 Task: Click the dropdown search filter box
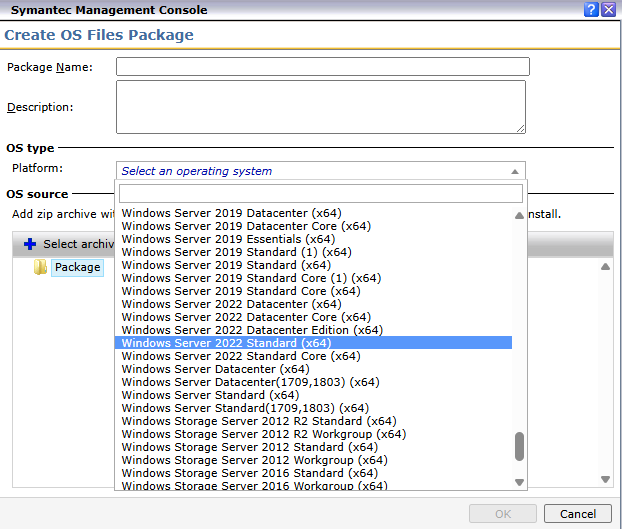point(321,194)
